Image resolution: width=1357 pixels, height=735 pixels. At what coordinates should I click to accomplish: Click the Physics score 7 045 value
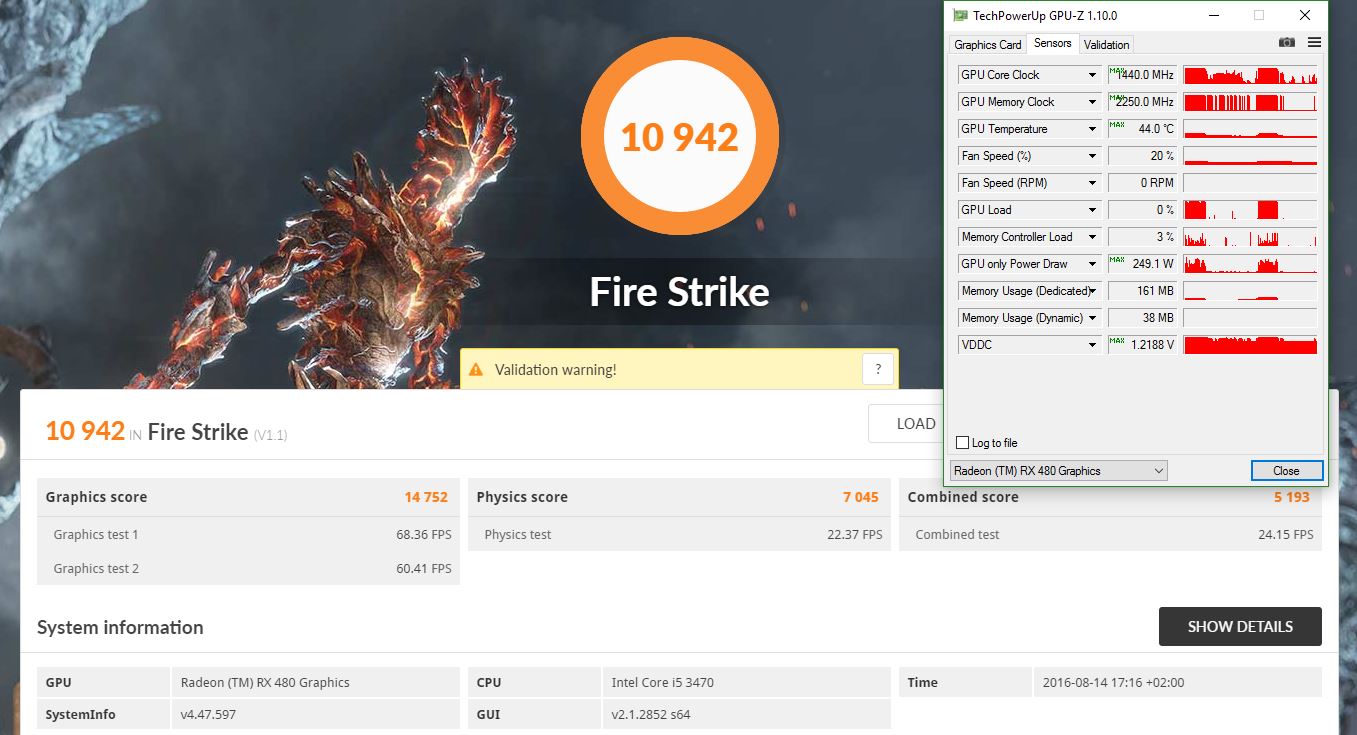click(860, 497)
